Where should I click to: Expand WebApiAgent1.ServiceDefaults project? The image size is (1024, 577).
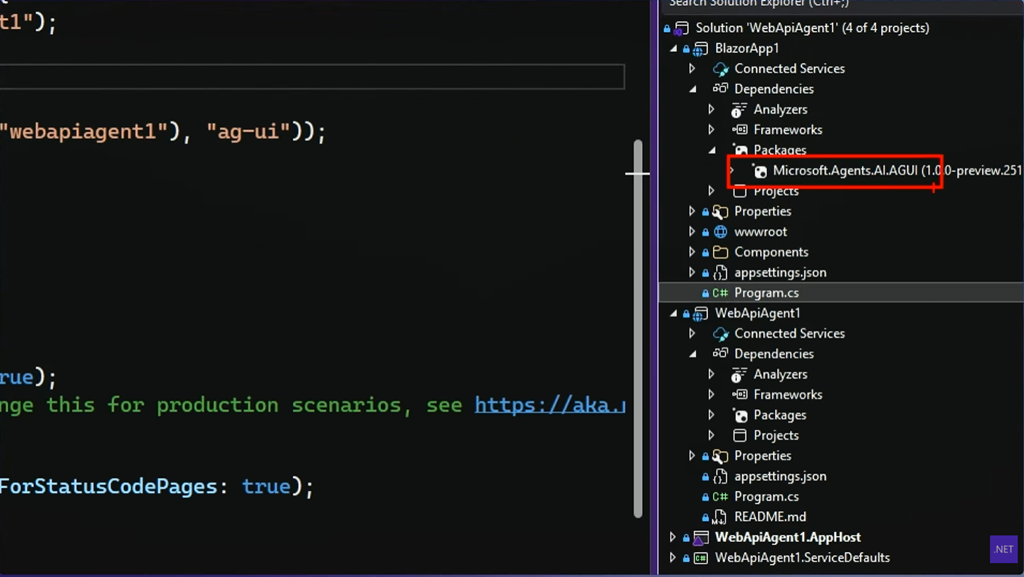pyautogui.click(x=673, y=557)
